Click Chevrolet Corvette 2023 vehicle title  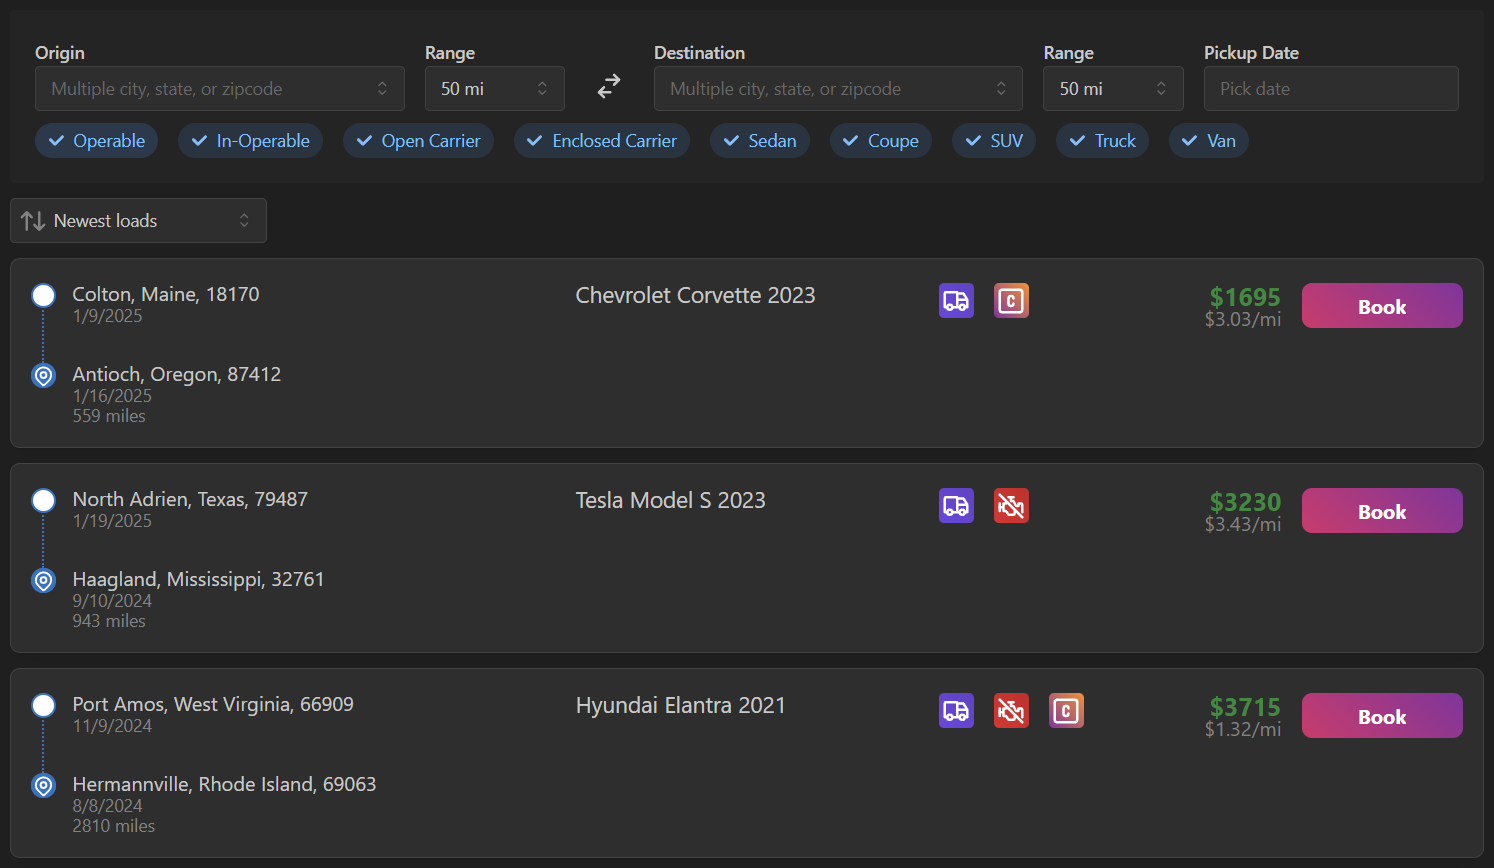tap(695, 295)
